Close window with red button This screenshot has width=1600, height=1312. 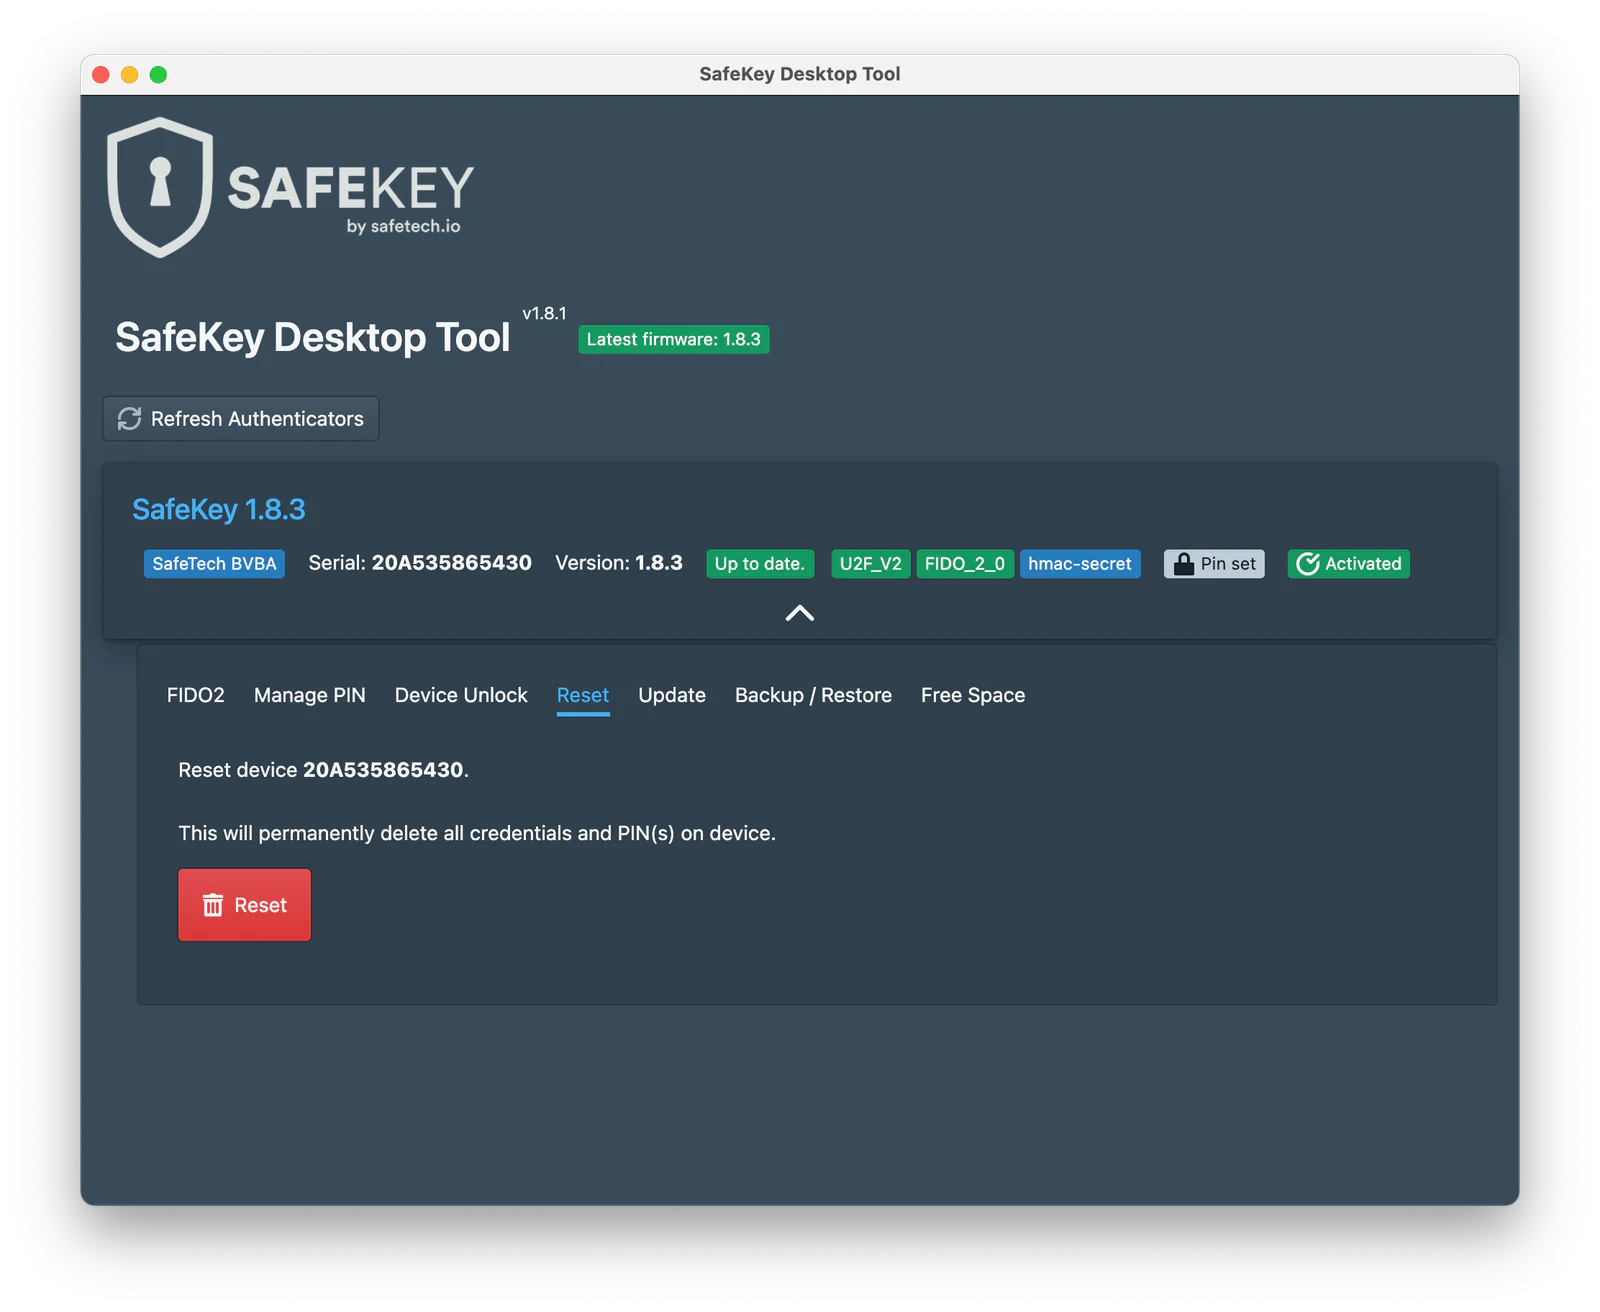pos(100,74)
